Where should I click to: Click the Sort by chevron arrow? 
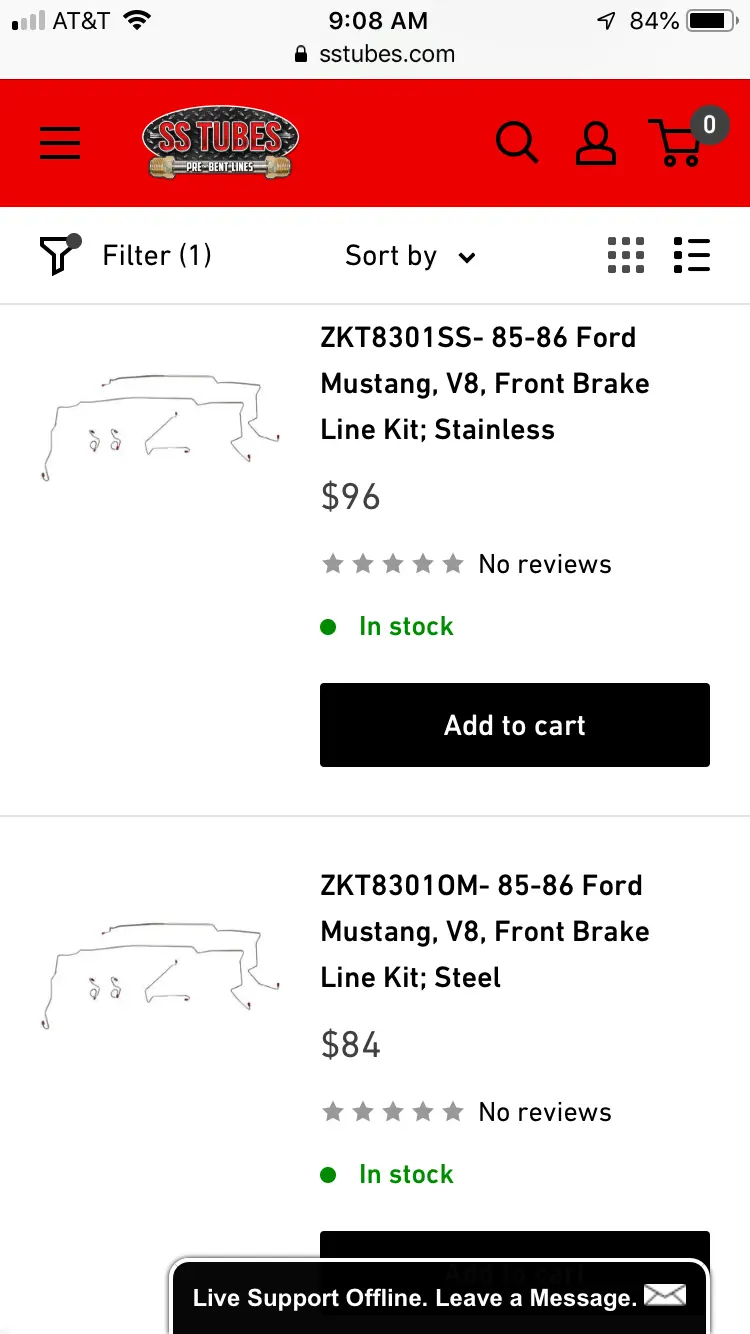(x=466, y=258)
